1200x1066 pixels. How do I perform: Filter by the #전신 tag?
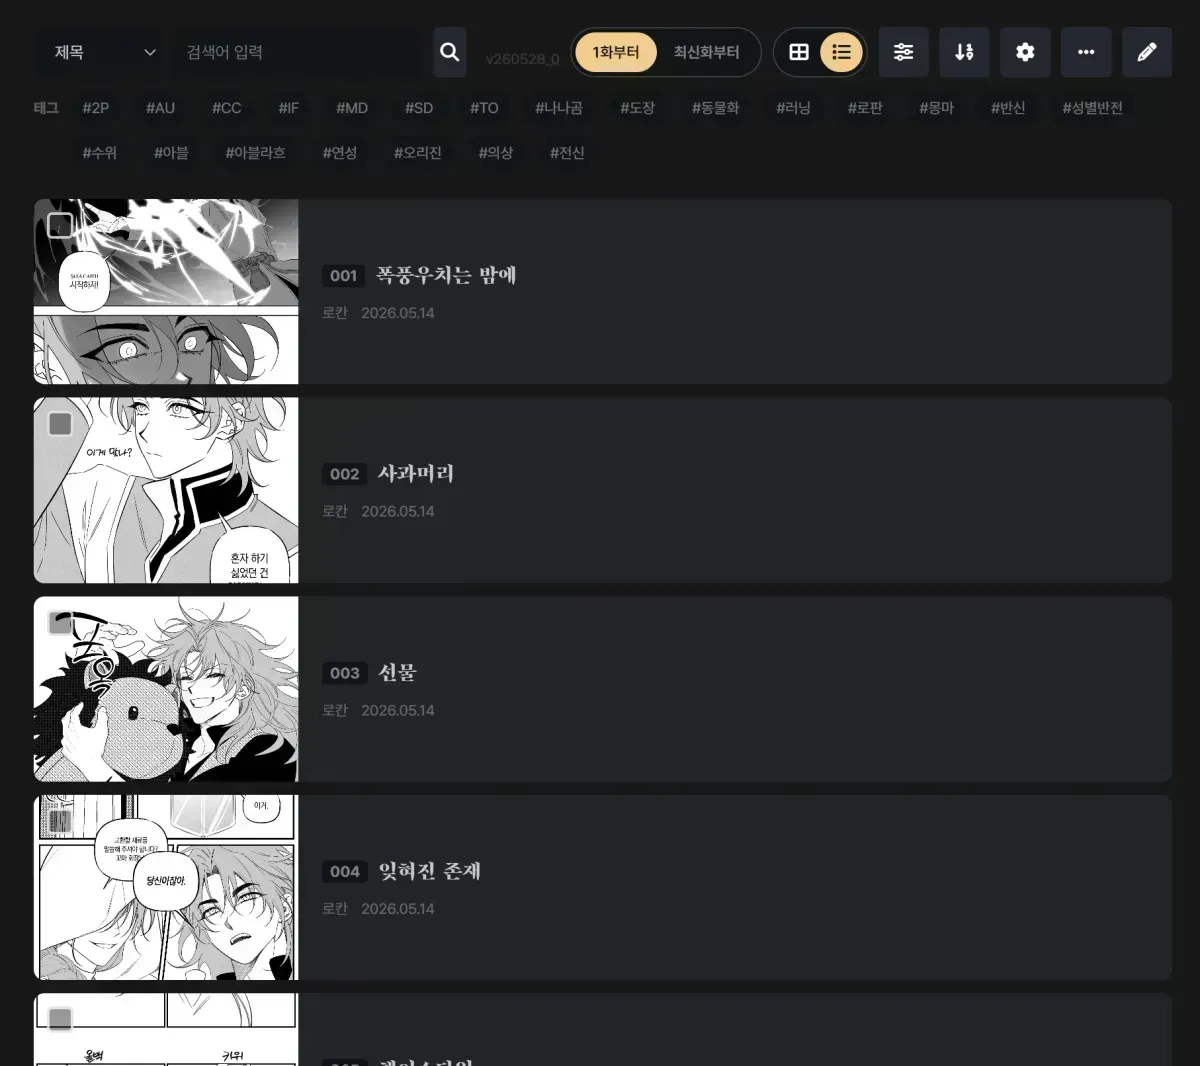click(567, 153)
